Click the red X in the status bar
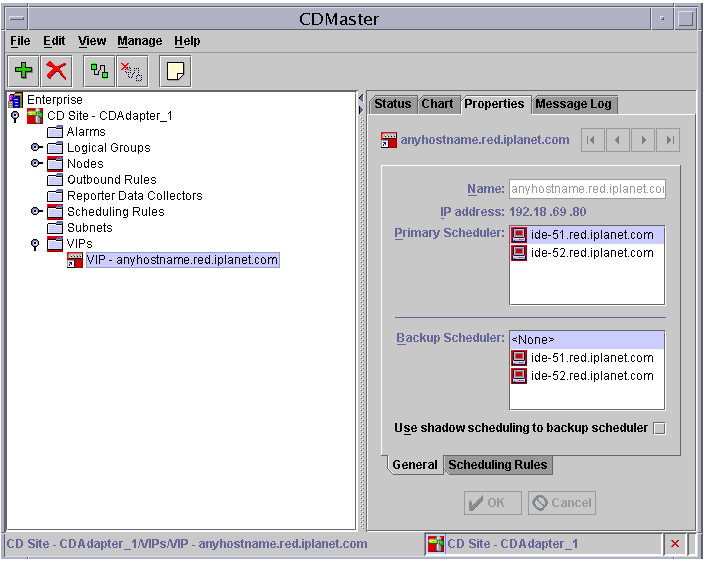Screen dimensions: 705x562 click(675, 544)
